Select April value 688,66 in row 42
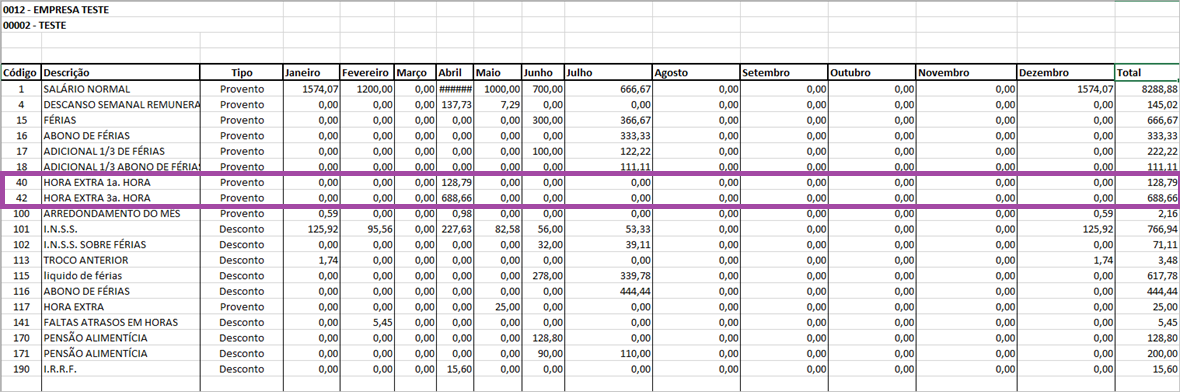The height and width of the screenshot is (392, 1180). pyautogui.click(x=455, y=198)
